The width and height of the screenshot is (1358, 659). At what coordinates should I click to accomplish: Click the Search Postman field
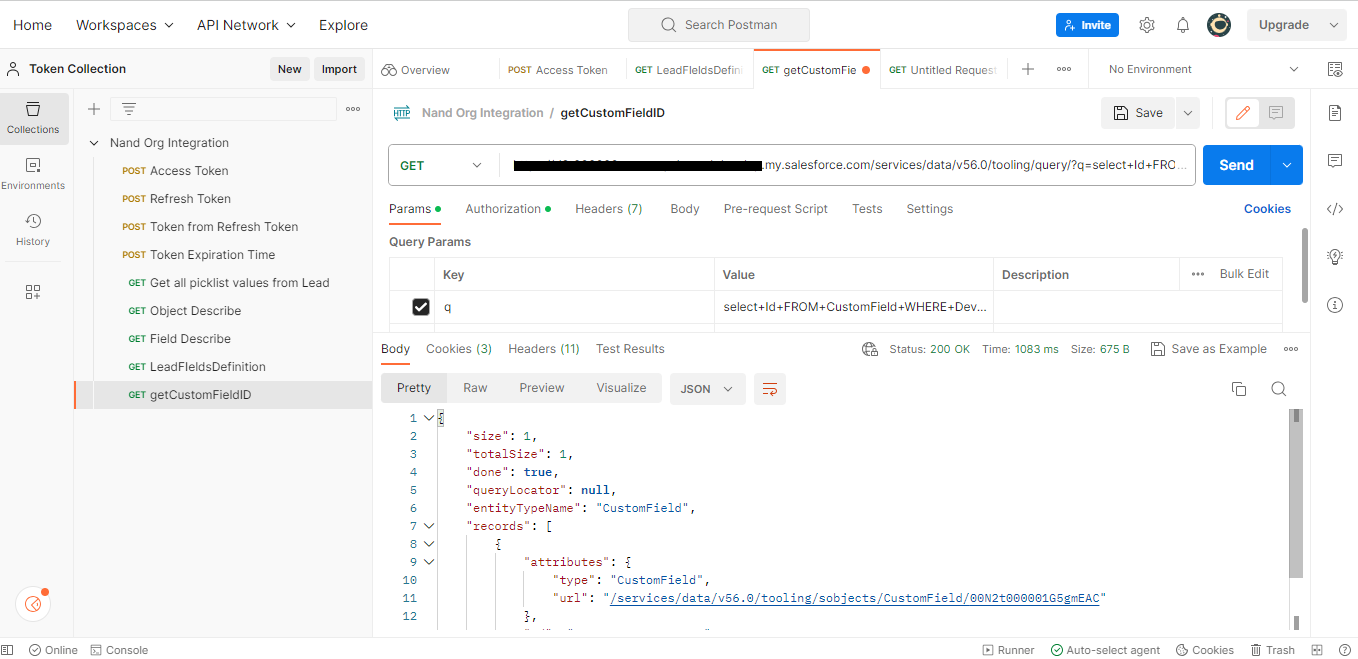(719, 25)
